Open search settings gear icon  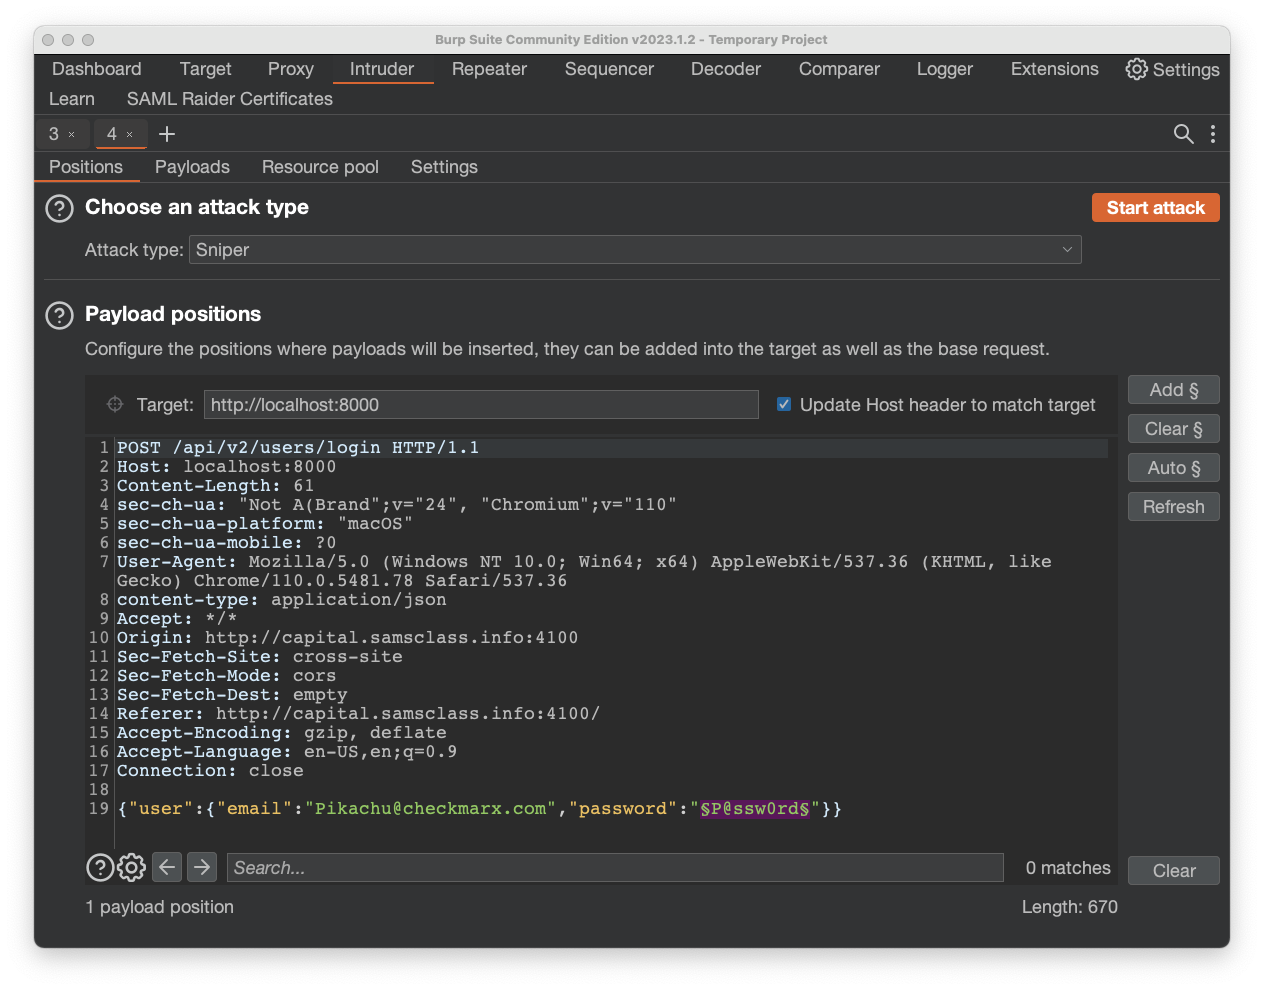click(x=132, y=867)
